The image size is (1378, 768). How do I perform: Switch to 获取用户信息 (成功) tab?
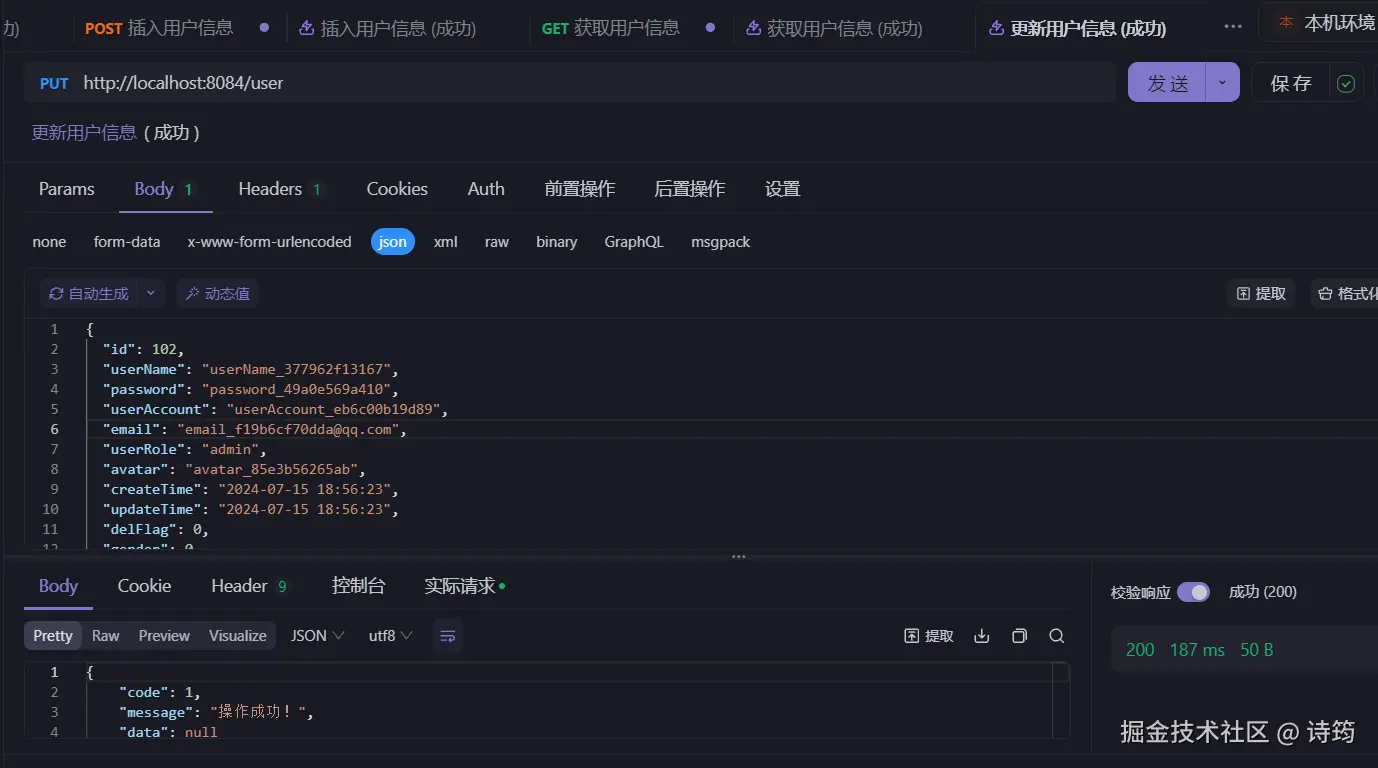[834, 28]
